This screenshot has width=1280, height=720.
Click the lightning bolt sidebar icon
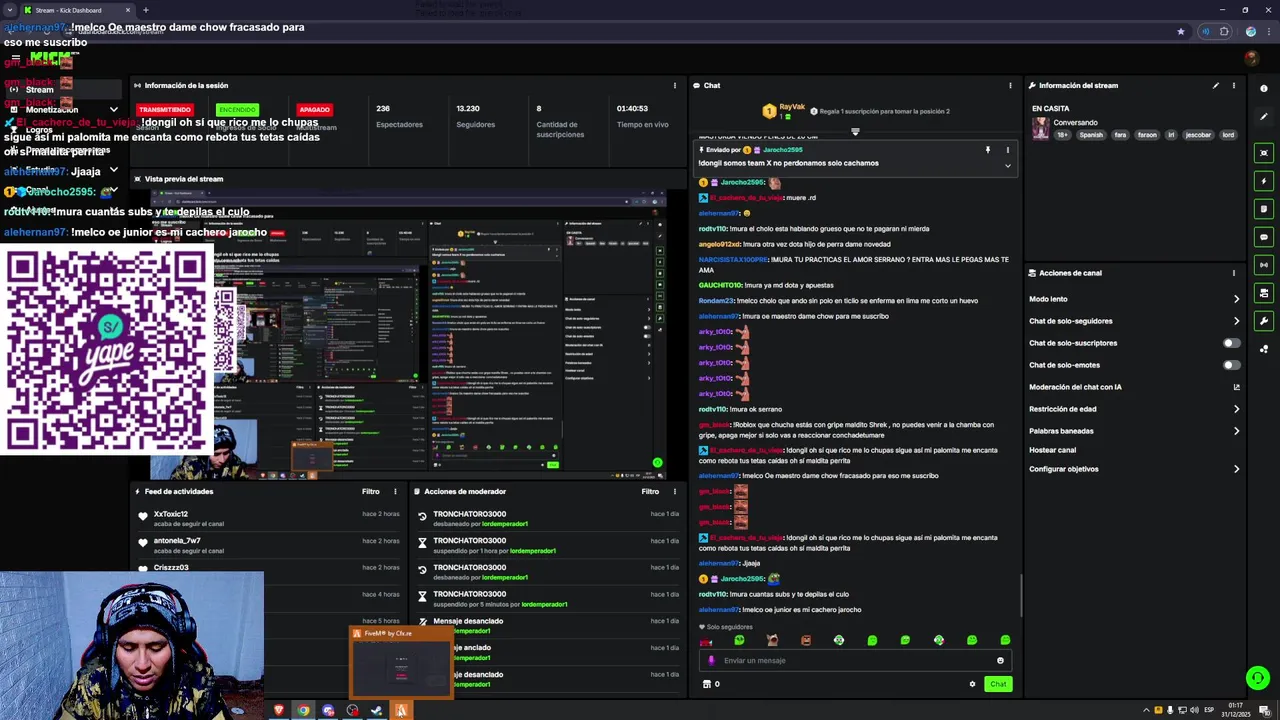[1264, 181]
